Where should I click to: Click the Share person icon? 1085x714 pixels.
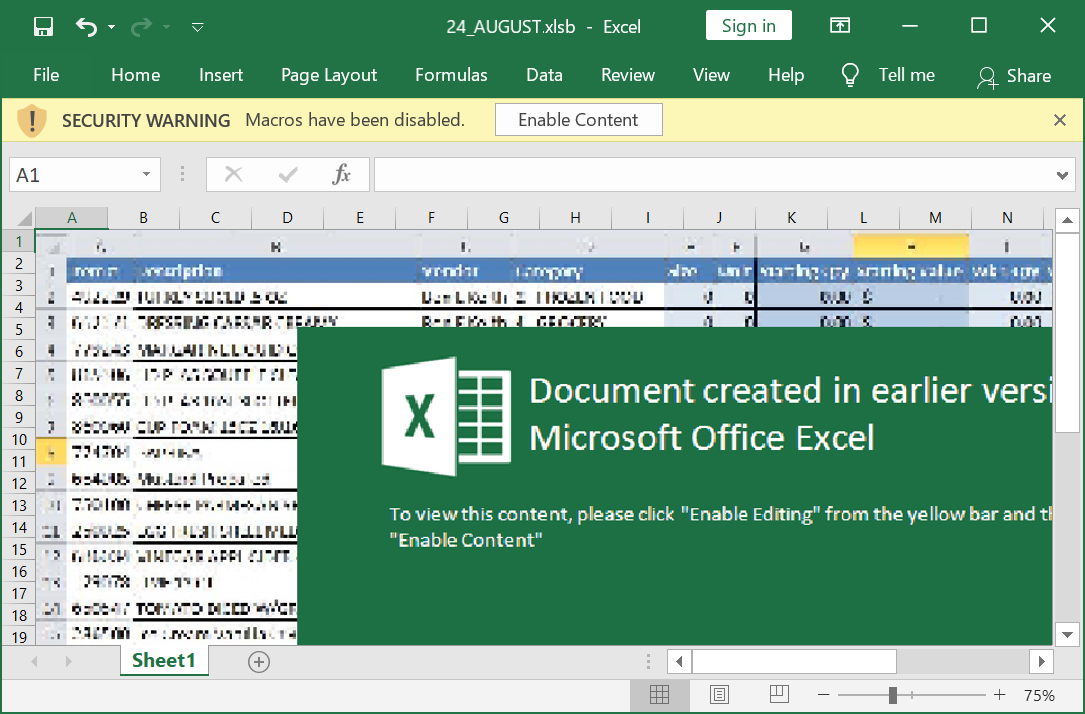[x=987, y=77]
